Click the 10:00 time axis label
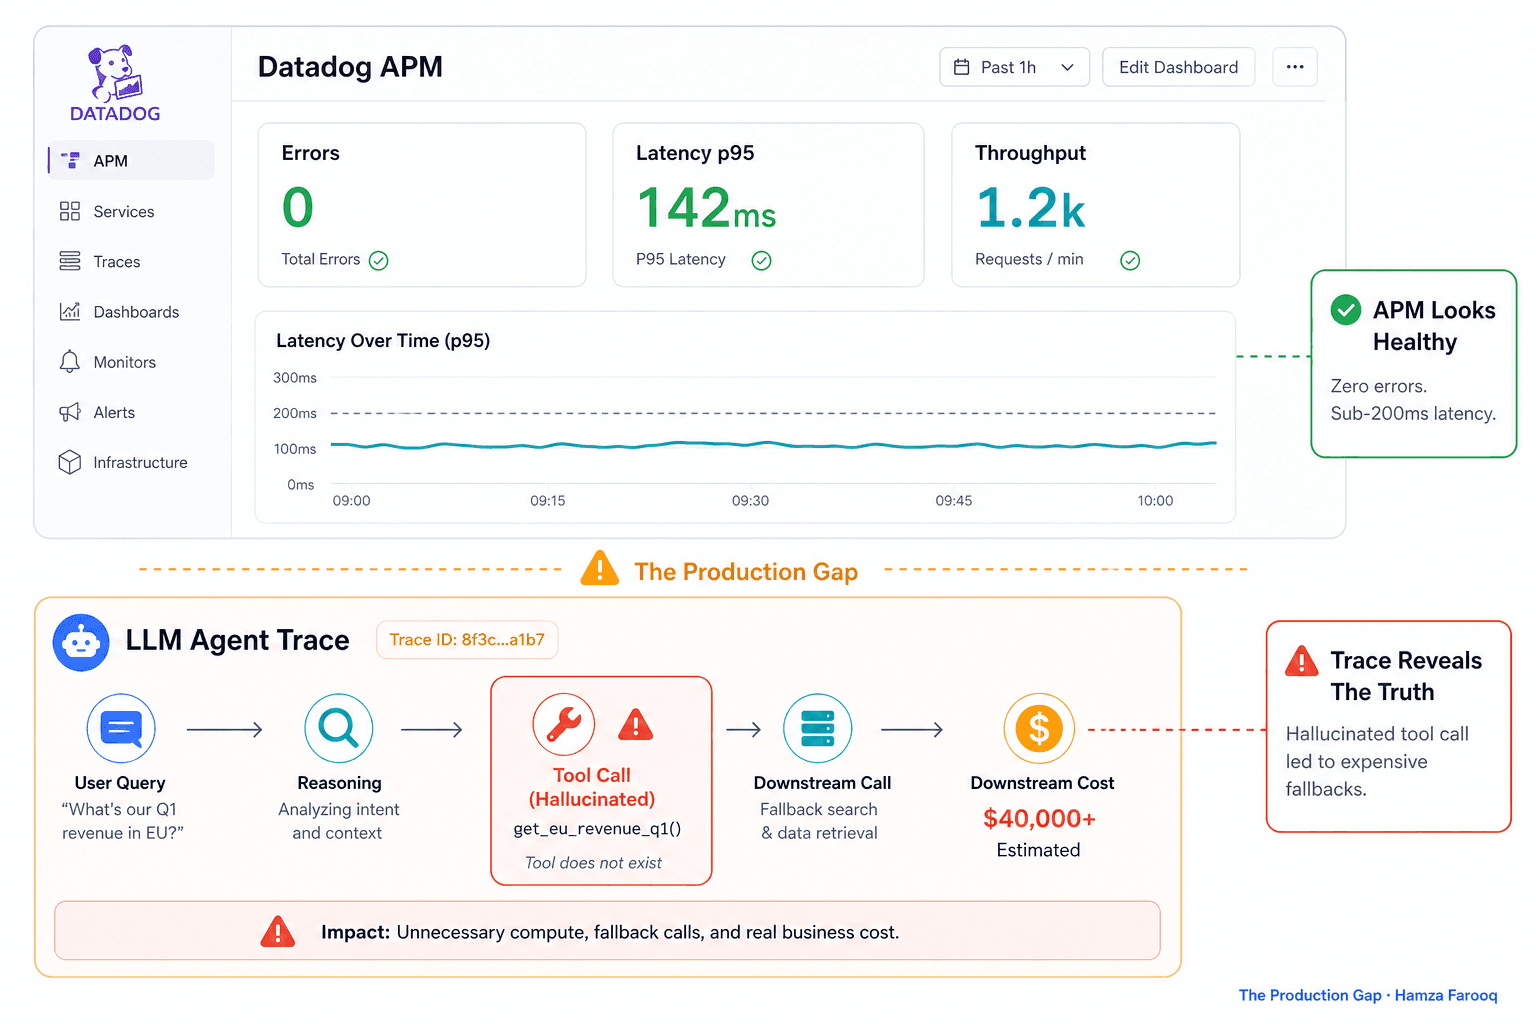 (1155, 501)
